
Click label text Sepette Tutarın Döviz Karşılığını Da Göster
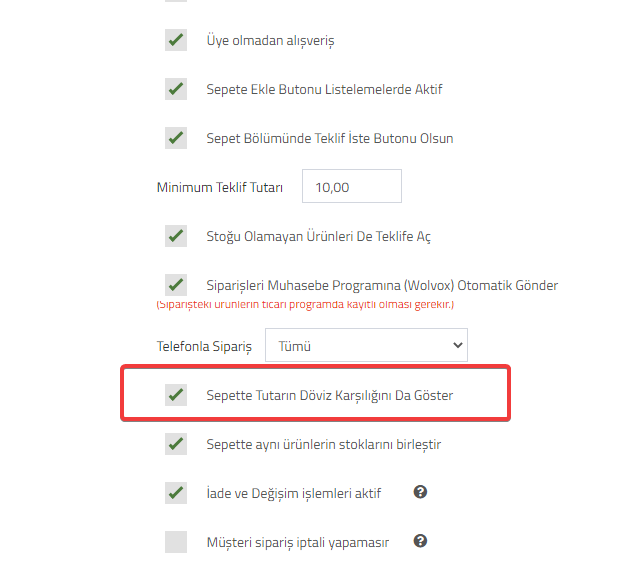coord(330,395)
